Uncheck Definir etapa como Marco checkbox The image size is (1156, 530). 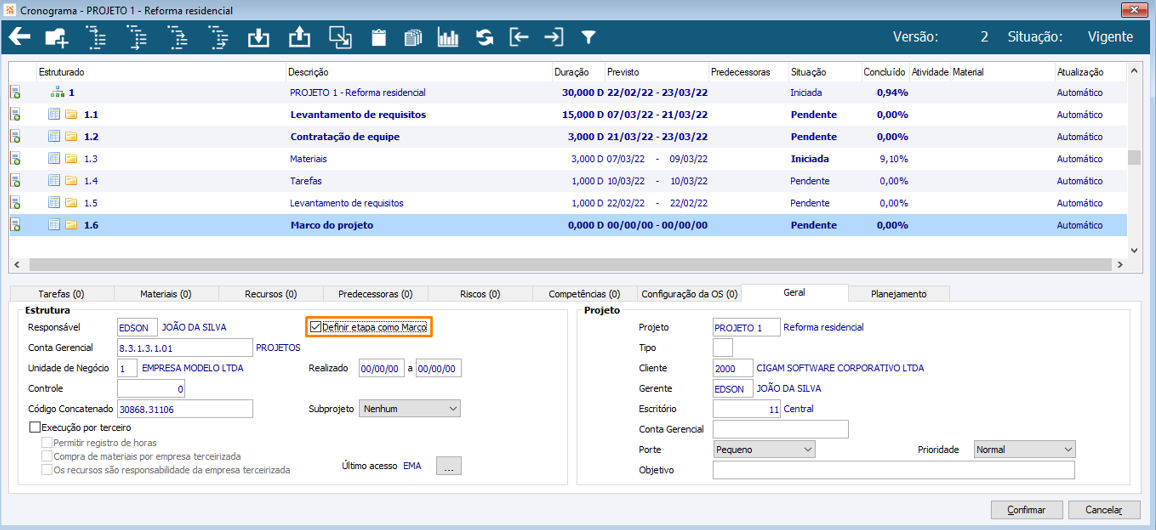pos(316,327)
